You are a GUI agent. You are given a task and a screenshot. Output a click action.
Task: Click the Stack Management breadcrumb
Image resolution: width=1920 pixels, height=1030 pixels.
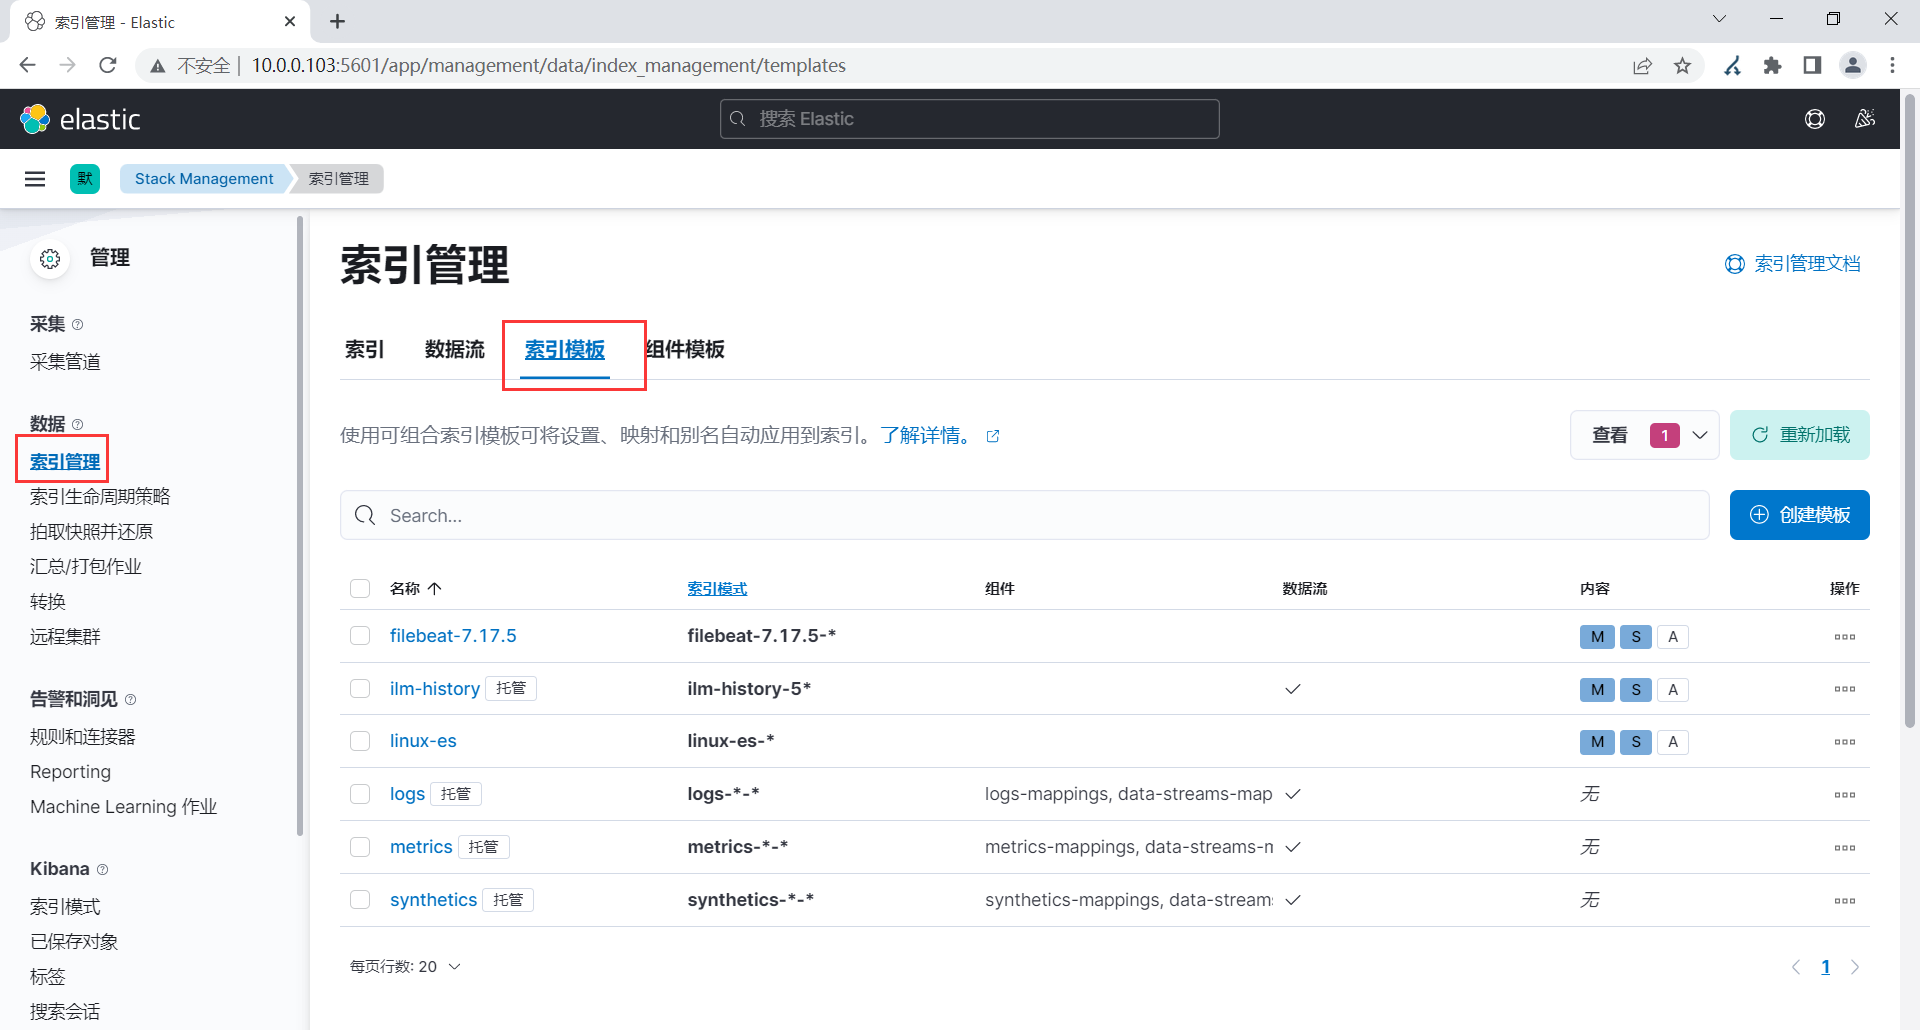tap(204, 179)
